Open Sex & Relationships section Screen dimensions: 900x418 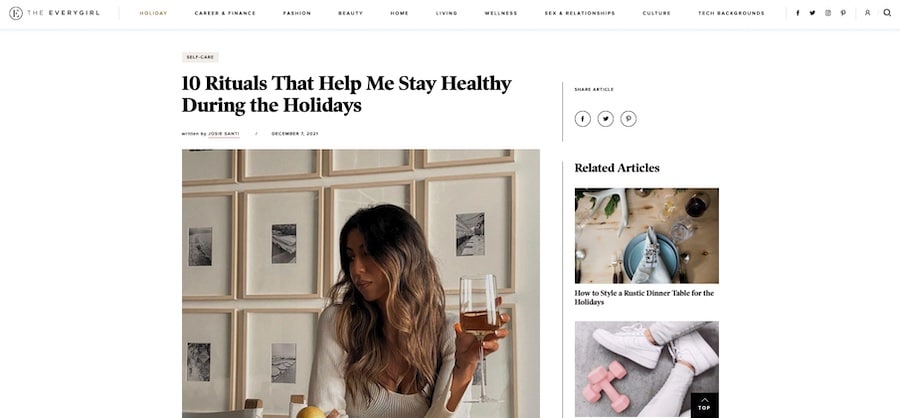click(580, 13)
